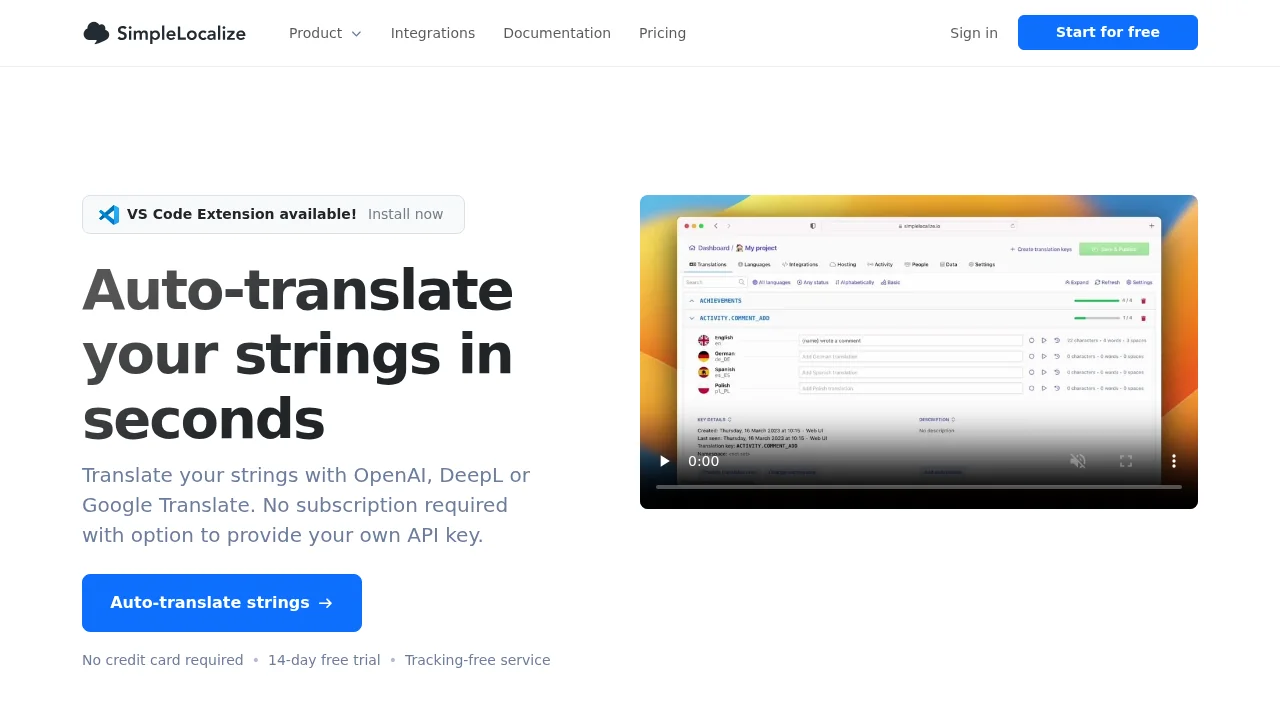Click the VS Code icon in the extension banner

pos(108,214)
